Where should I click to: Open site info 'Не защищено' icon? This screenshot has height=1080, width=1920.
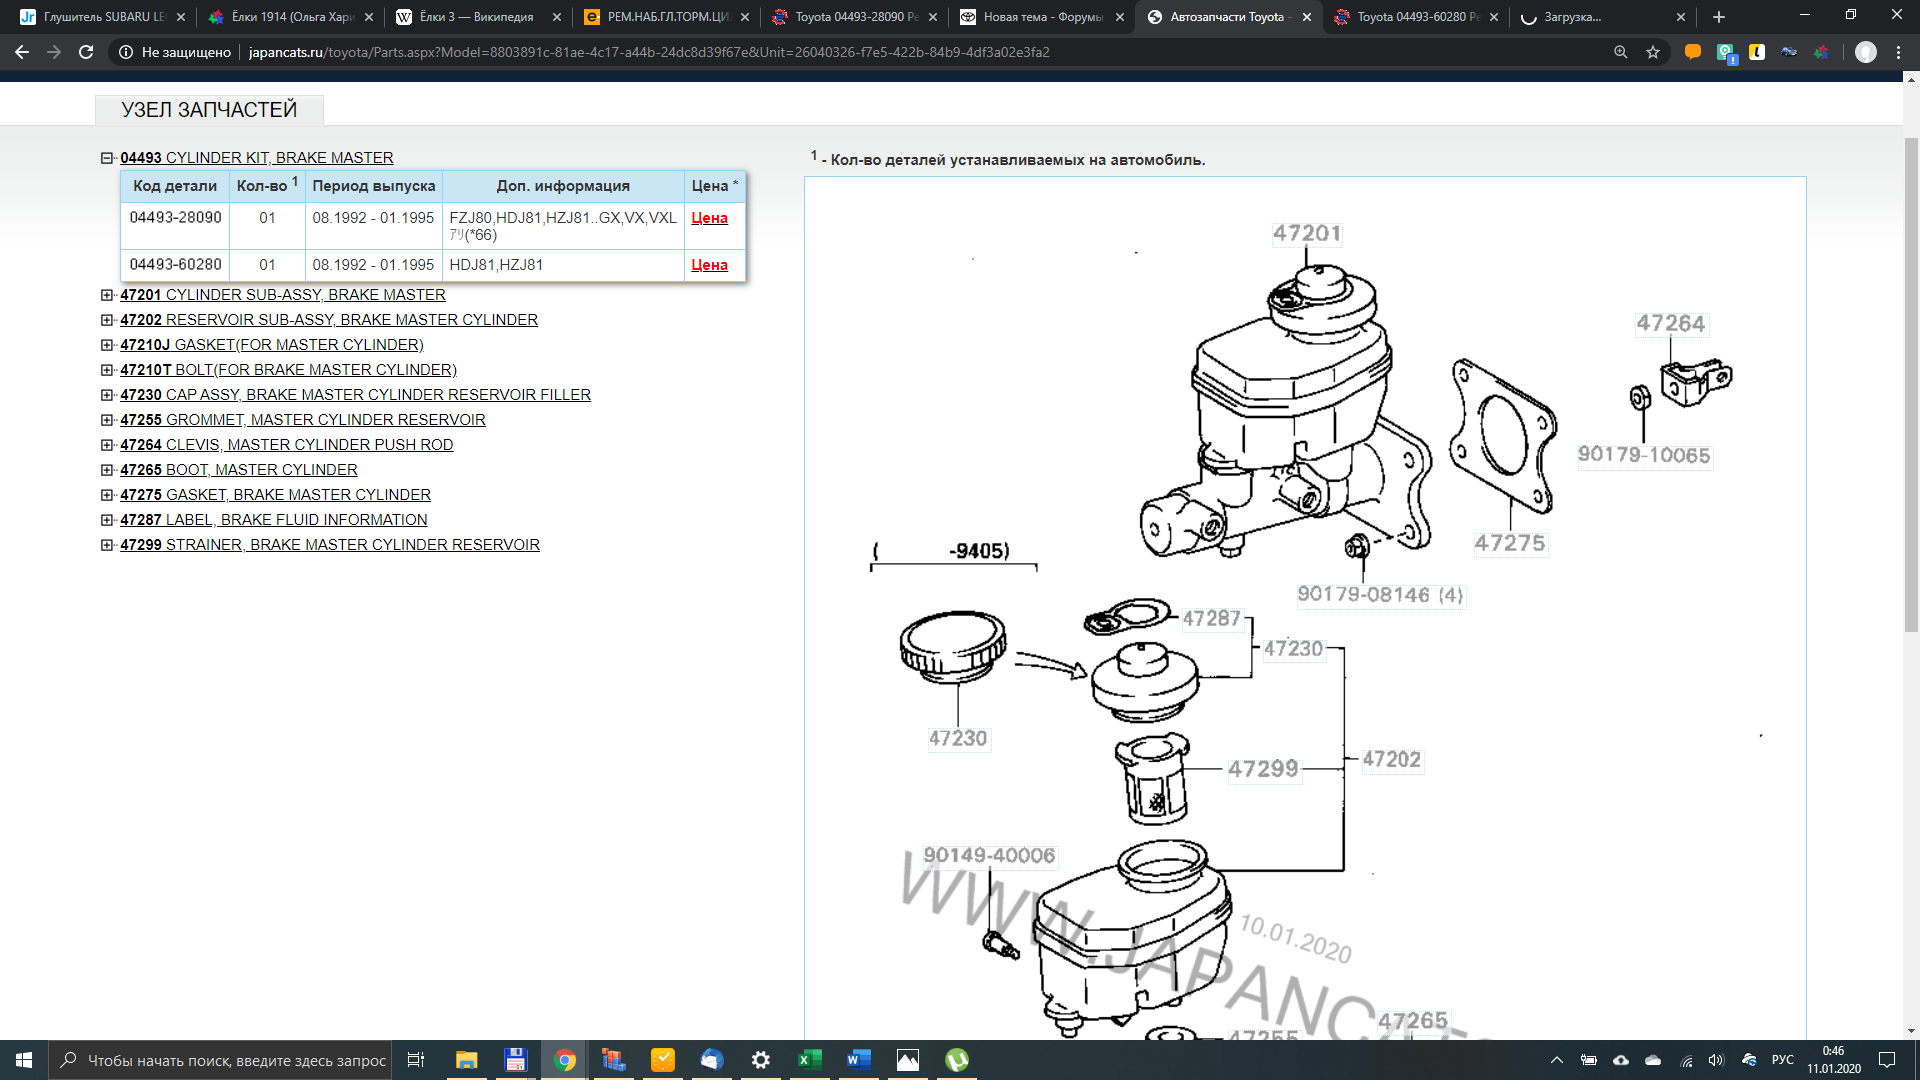126,52
